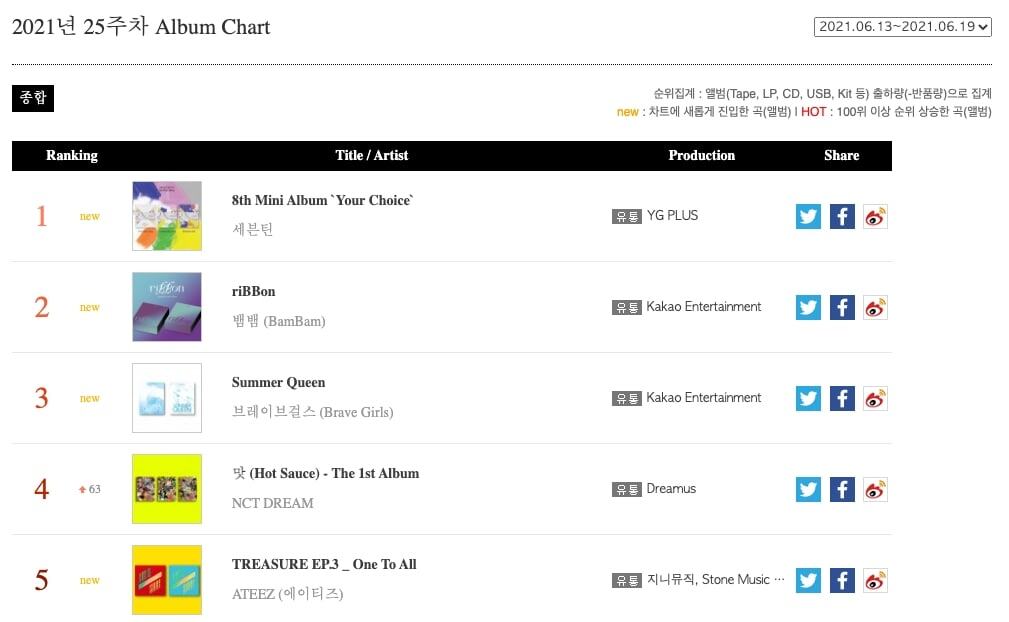The image size is (1009, 622).
Task: Share TREASURE EP.3 album on Twitter
Action: (x=808, y=580)
